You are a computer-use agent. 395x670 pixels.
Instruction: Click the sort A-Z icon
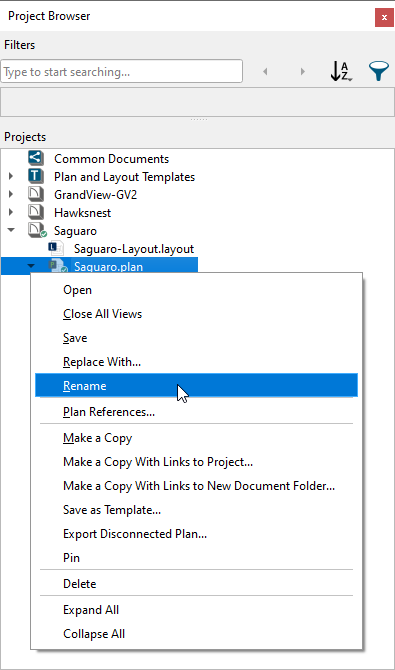coord(341,71)
